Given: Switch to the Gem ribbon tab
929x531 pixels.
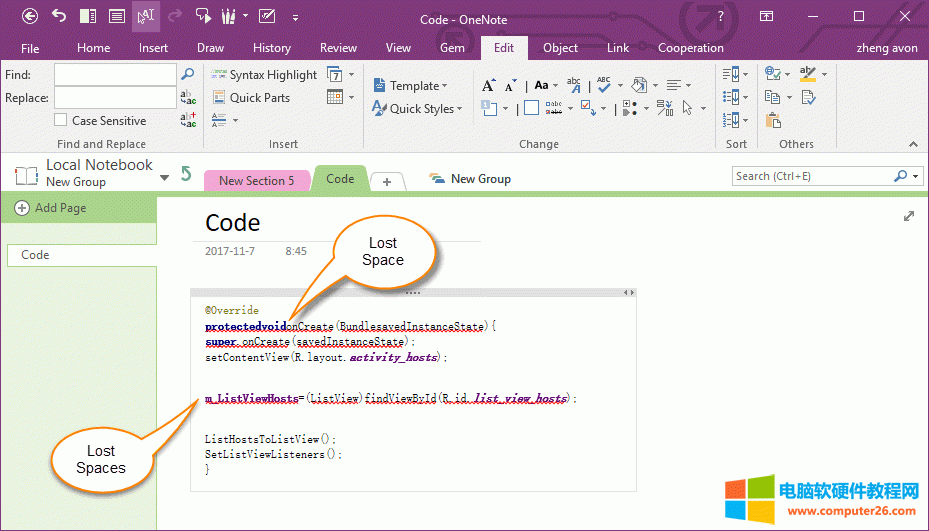Looking at the screenshot, I should tap(452, 48).
